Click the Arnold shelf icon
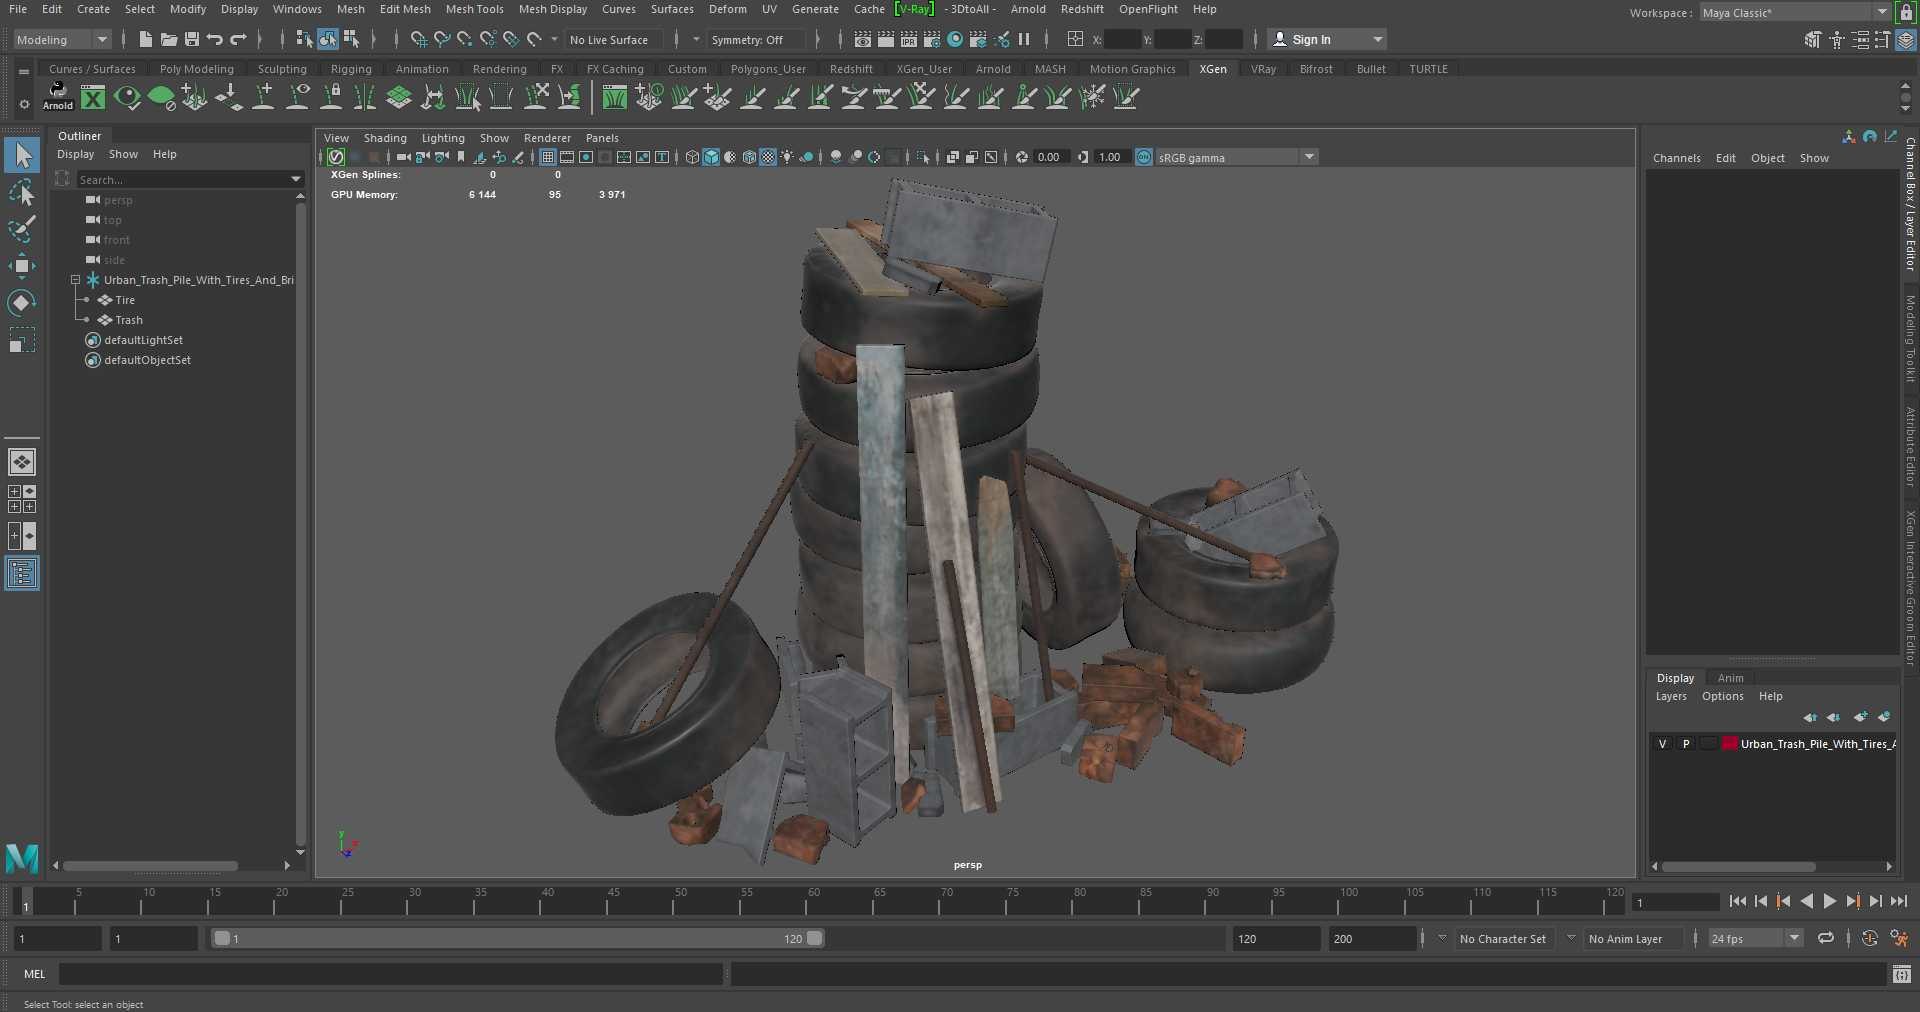 tap(58, 96)
